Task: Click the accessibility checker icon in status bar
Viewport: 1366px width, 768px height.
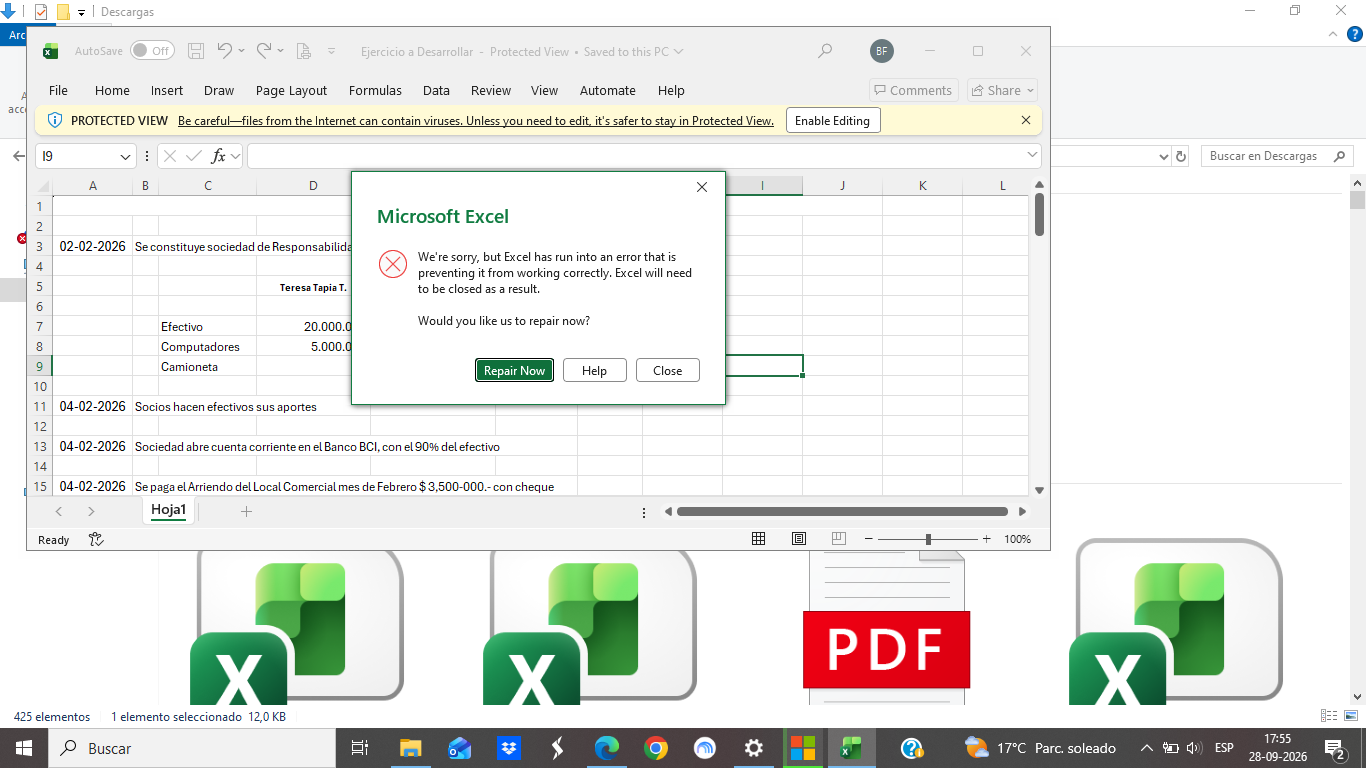Action: 96,539
